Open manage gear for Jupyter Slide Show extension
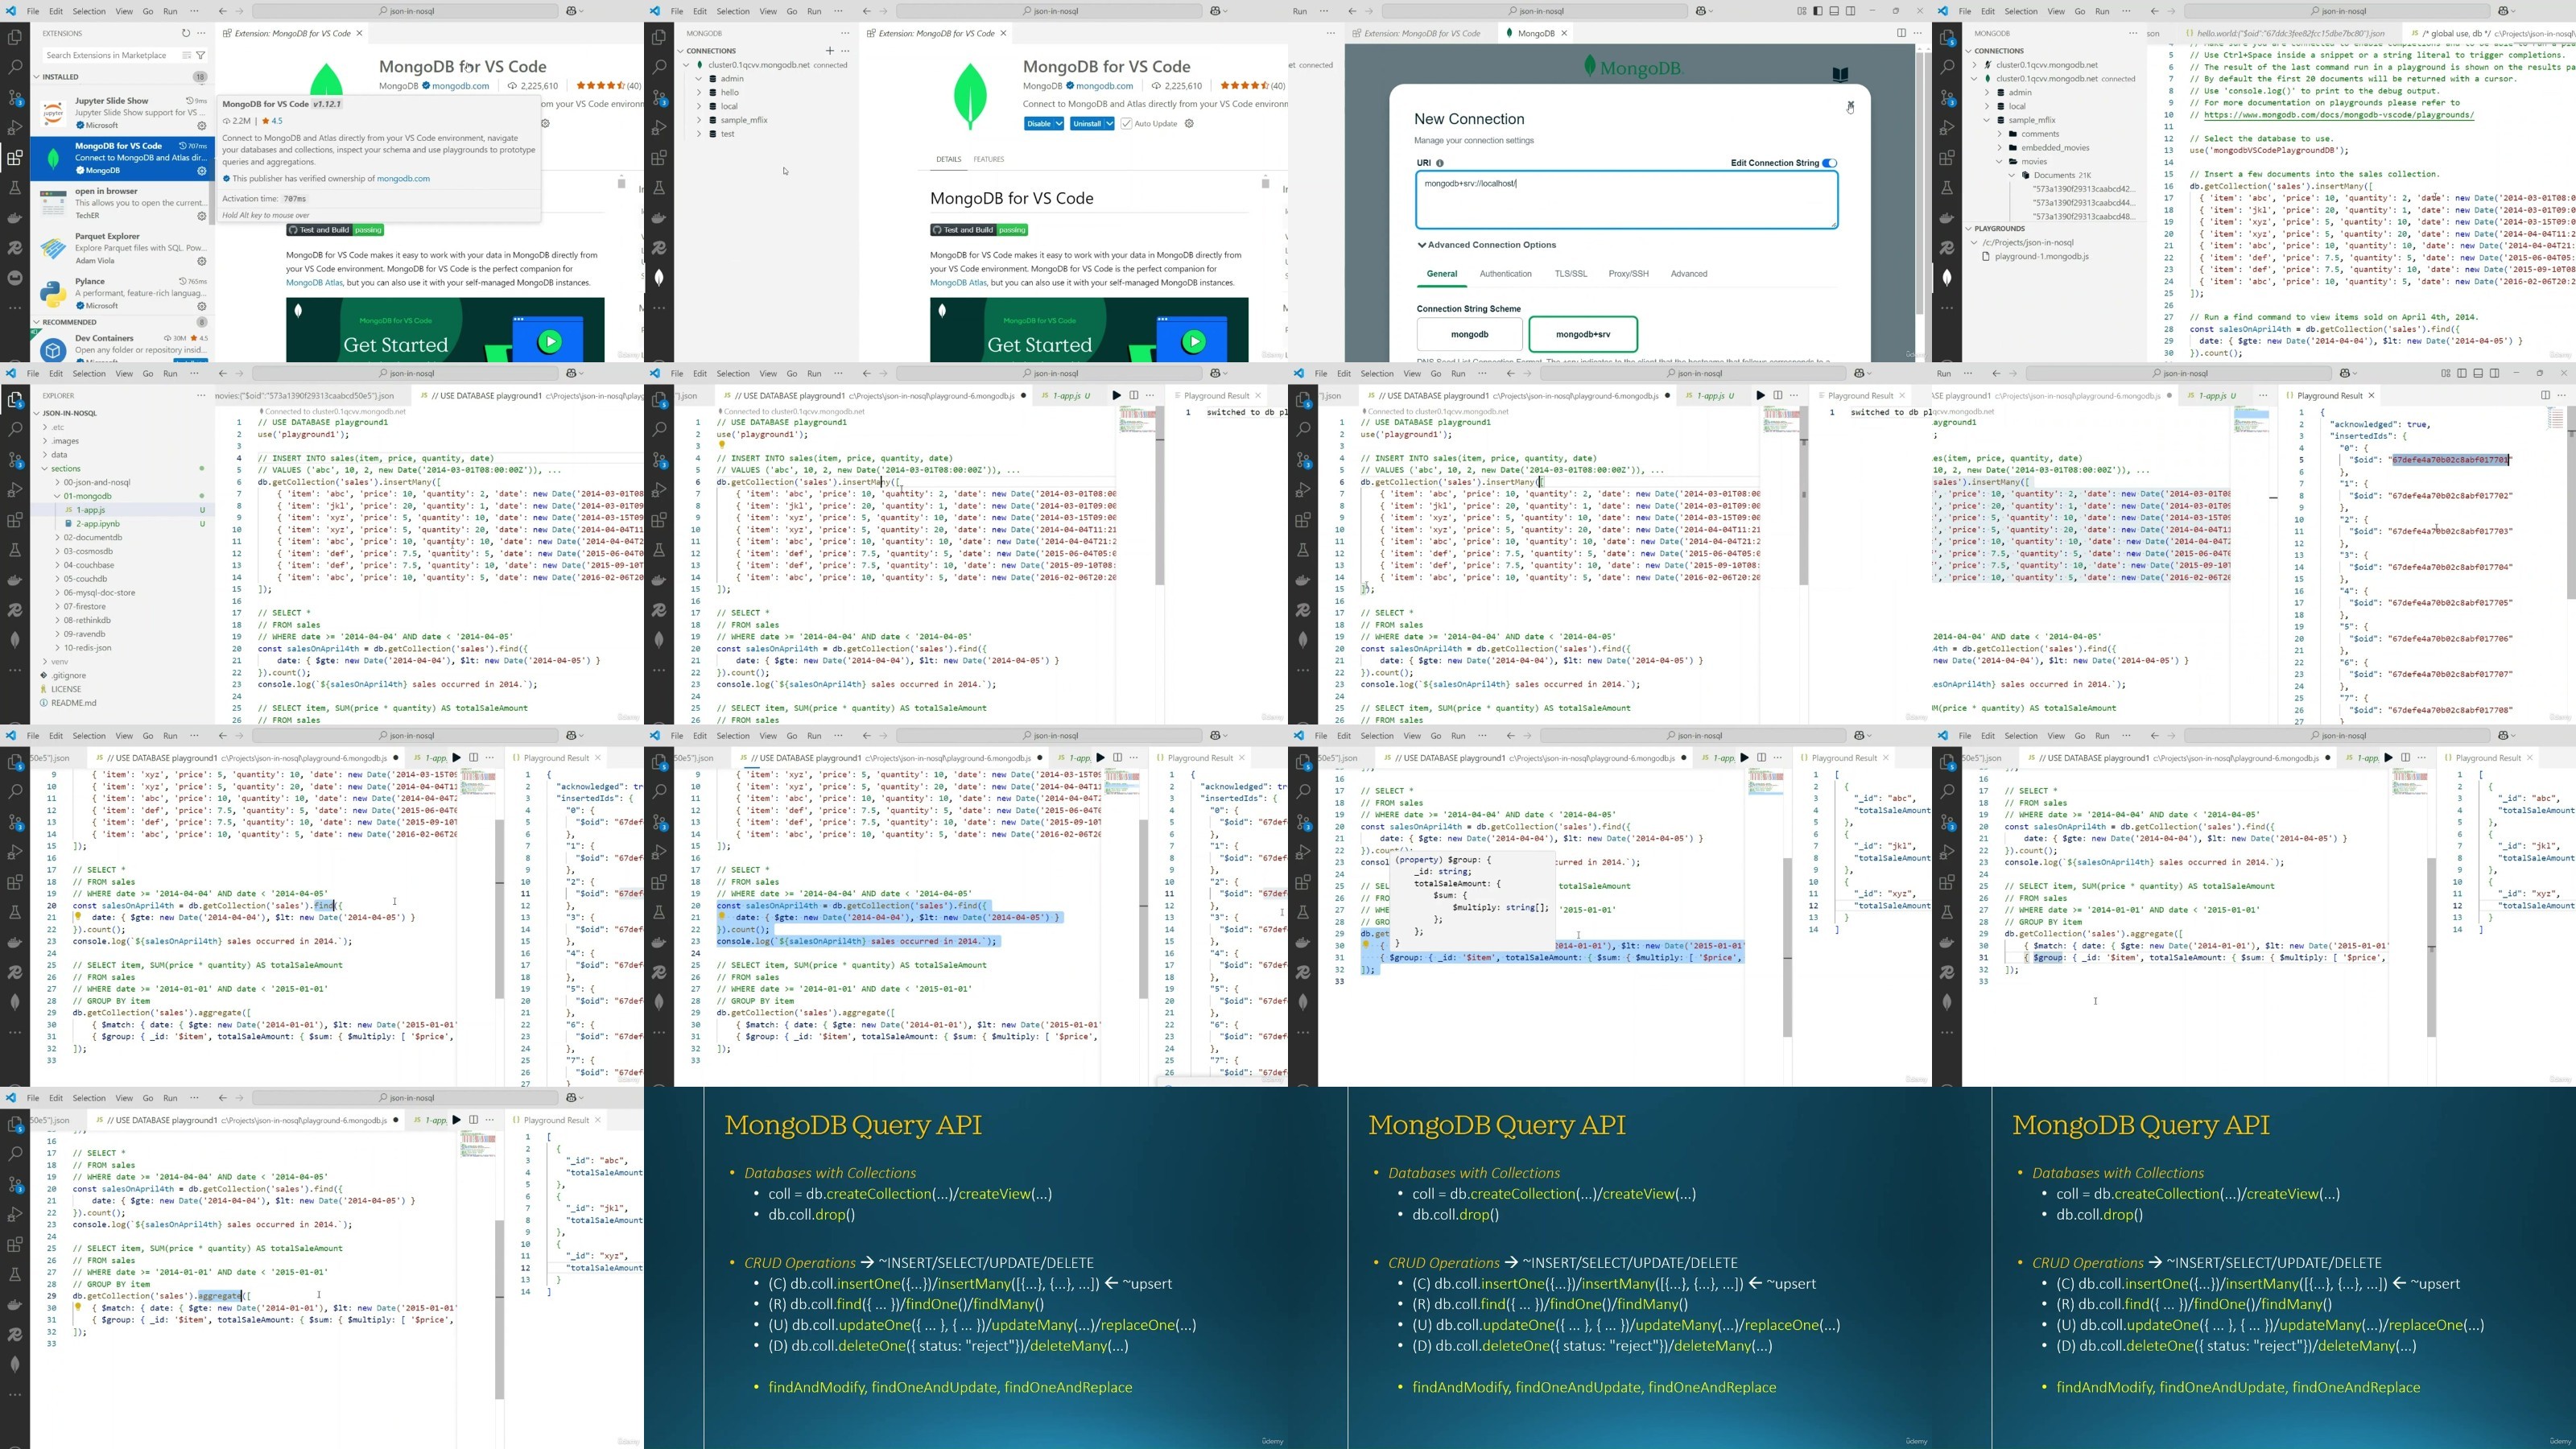2576x1449 pixels. 201,126
